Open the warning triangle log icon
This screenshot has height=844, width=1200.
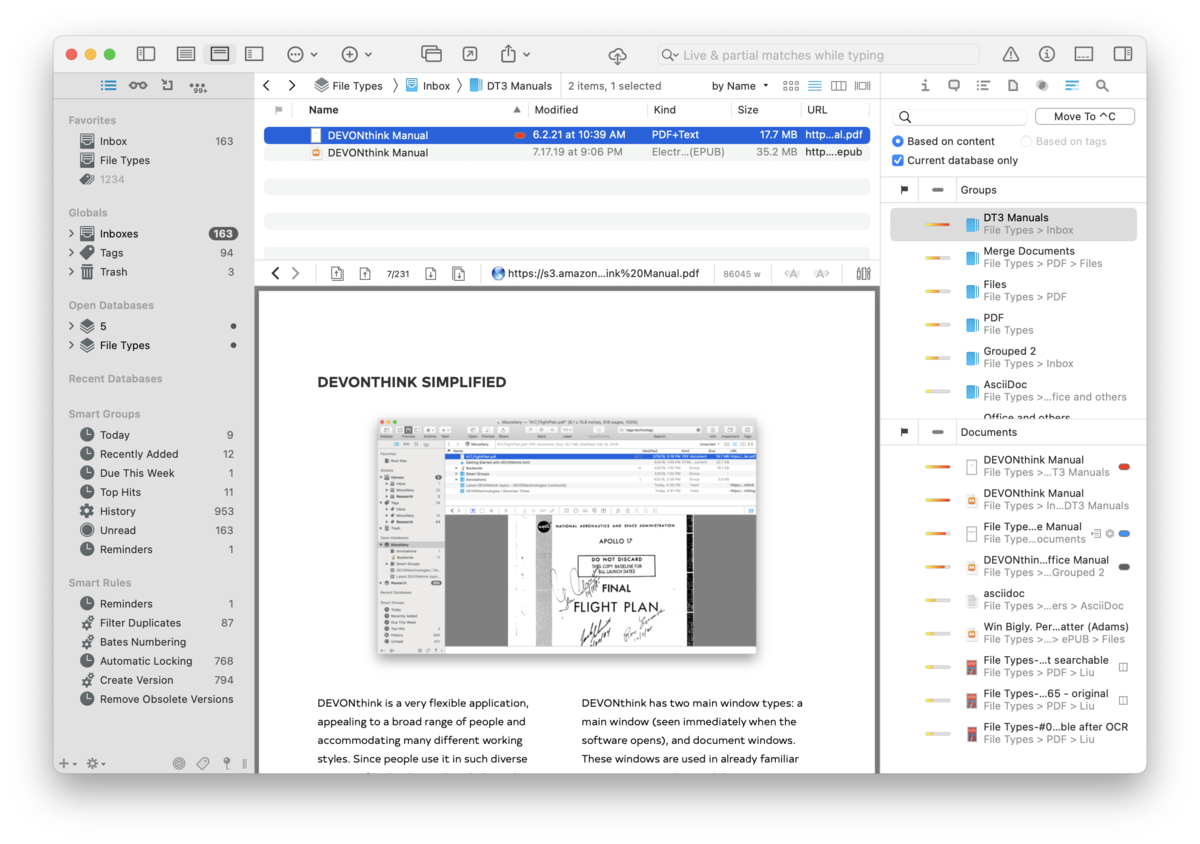1011,54
